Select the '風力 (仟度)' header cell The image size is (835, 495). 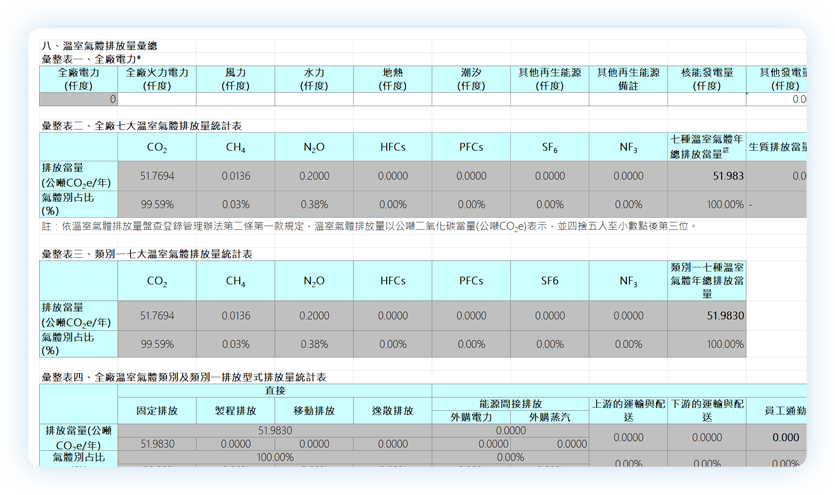(235, 79)
